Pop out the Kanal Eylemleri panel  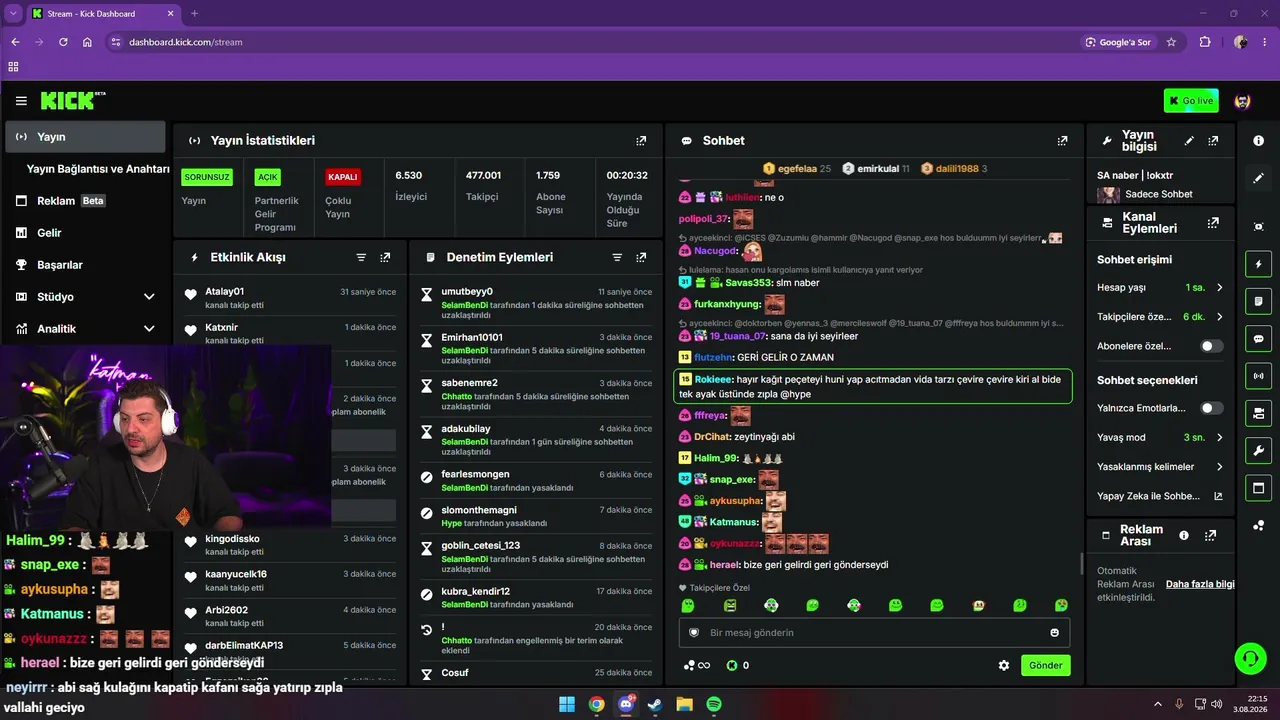pyautogui.click(x=1213, y=223)
